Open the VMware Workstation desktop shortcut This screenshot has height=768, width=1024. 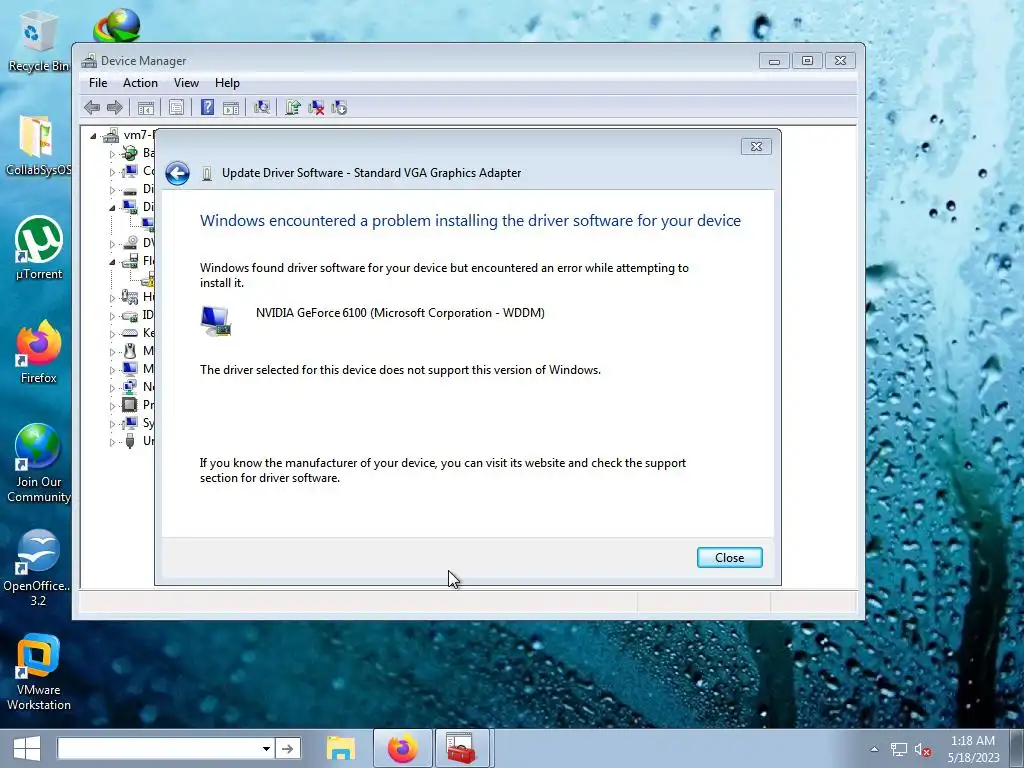click(x=39, y=673)
